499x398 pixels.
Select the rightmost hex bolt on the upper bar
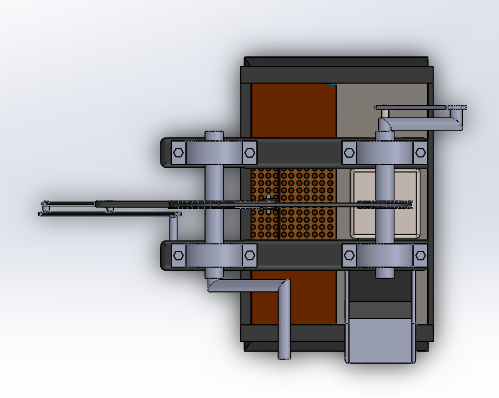pos(420,153)
